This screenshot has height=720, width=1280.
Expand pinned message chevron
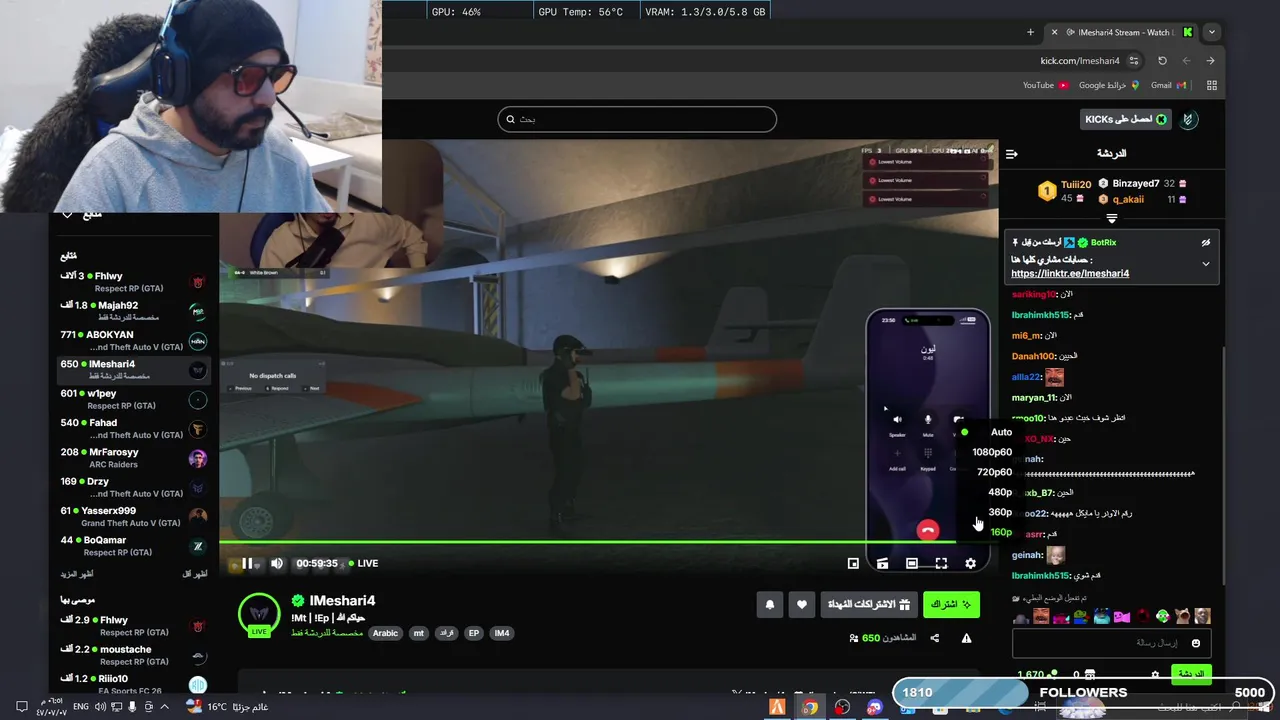point(1205,264)
